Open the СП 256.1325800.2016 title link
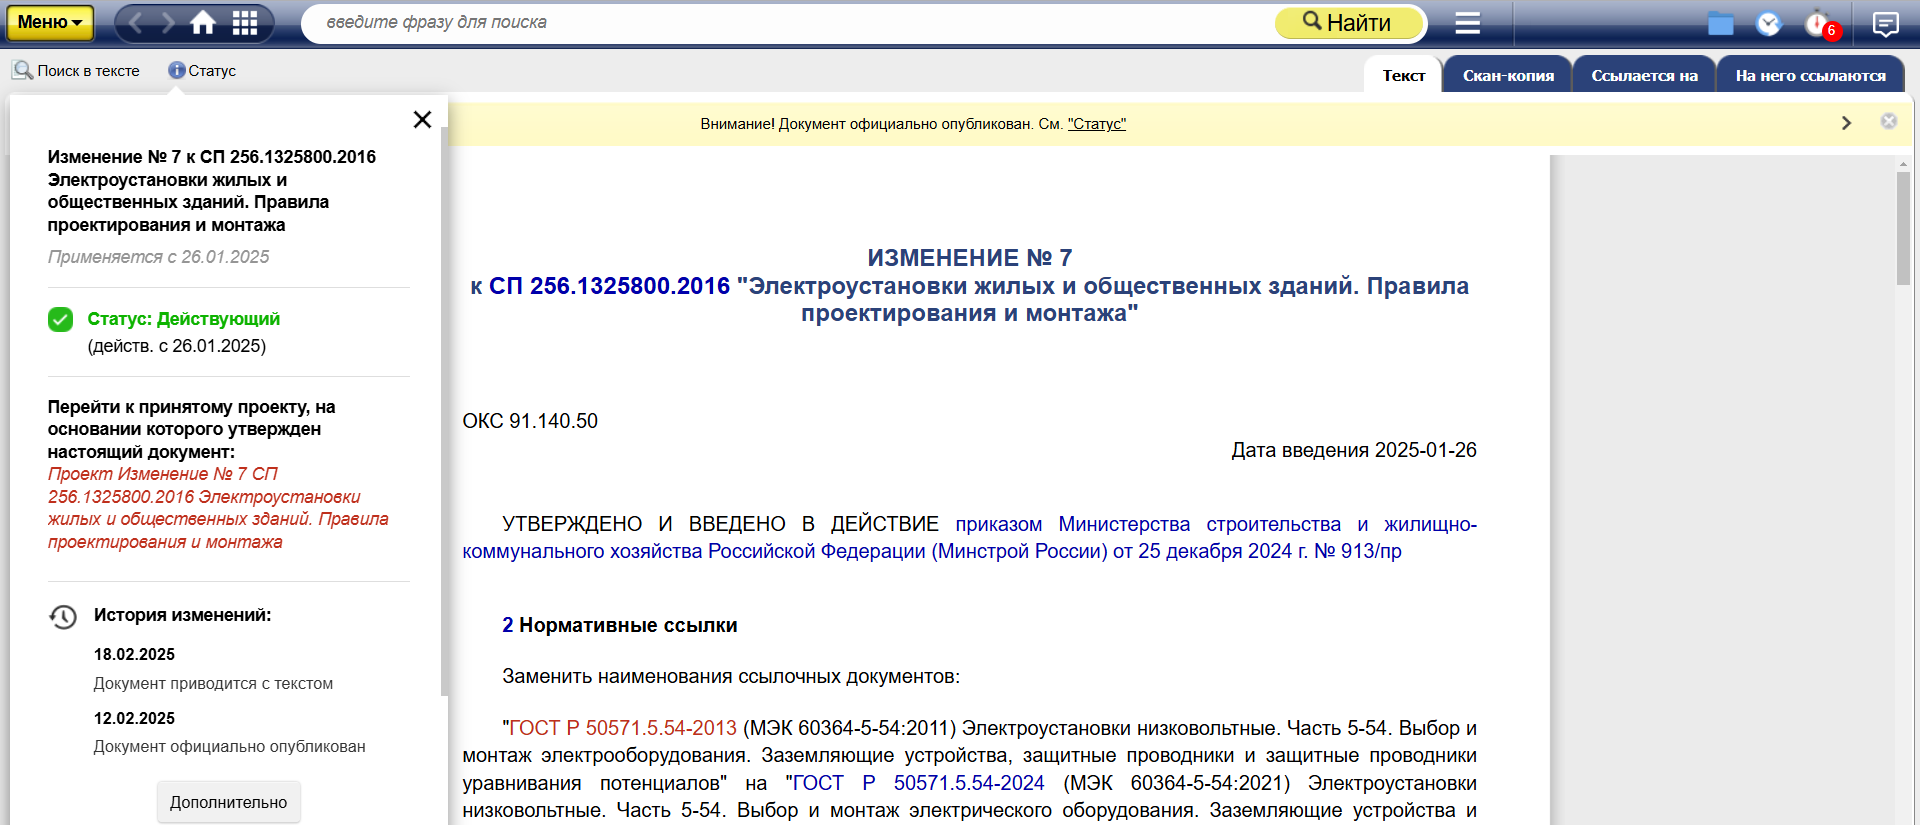1920x825 pixels. click(609, 286)
